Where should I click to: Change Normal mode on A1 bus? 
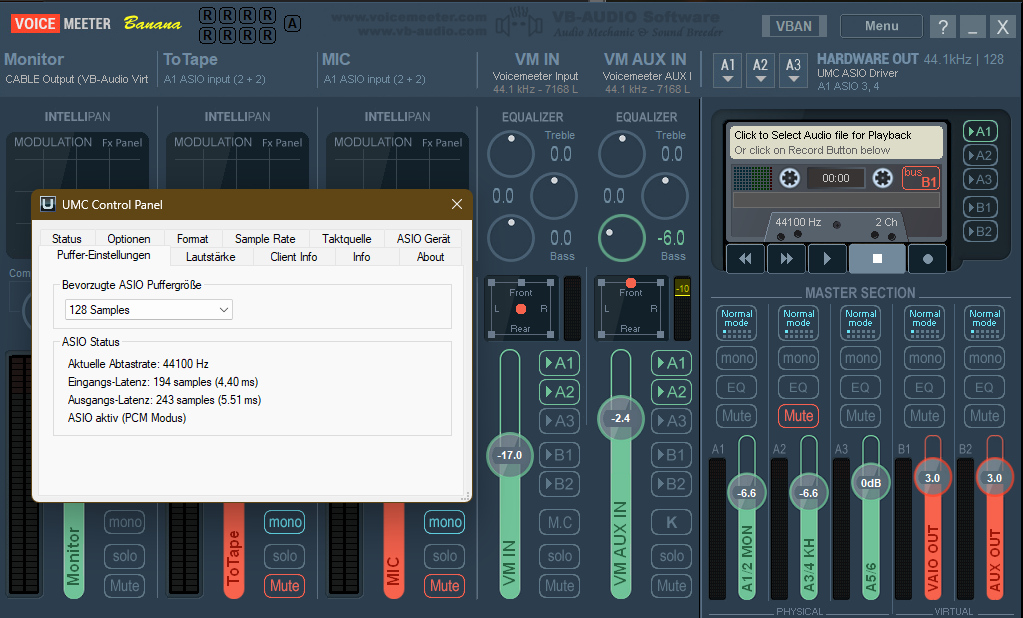click(737, 324)
